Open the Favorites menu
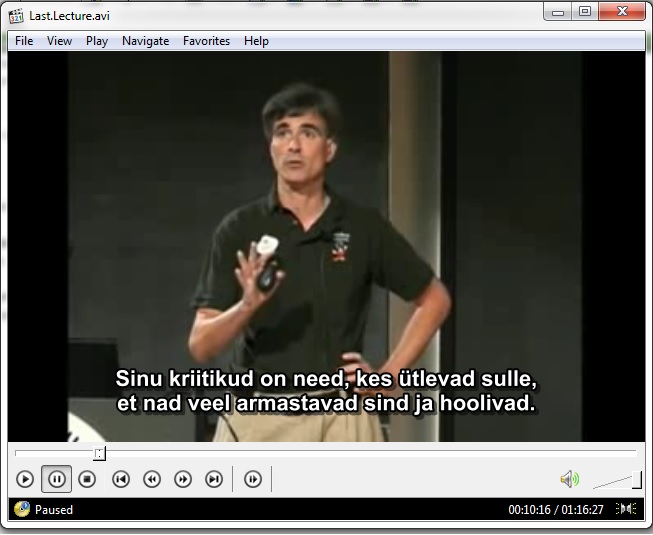 coord(206,41)
